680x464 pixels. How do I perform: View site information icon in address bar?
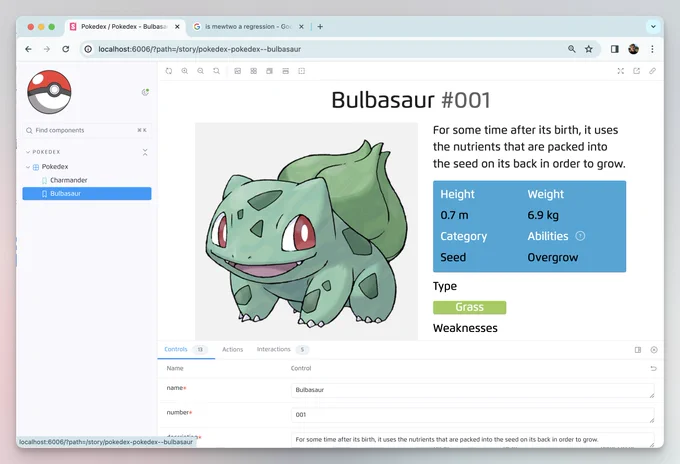pyautogui.click(x=88, y=49)
